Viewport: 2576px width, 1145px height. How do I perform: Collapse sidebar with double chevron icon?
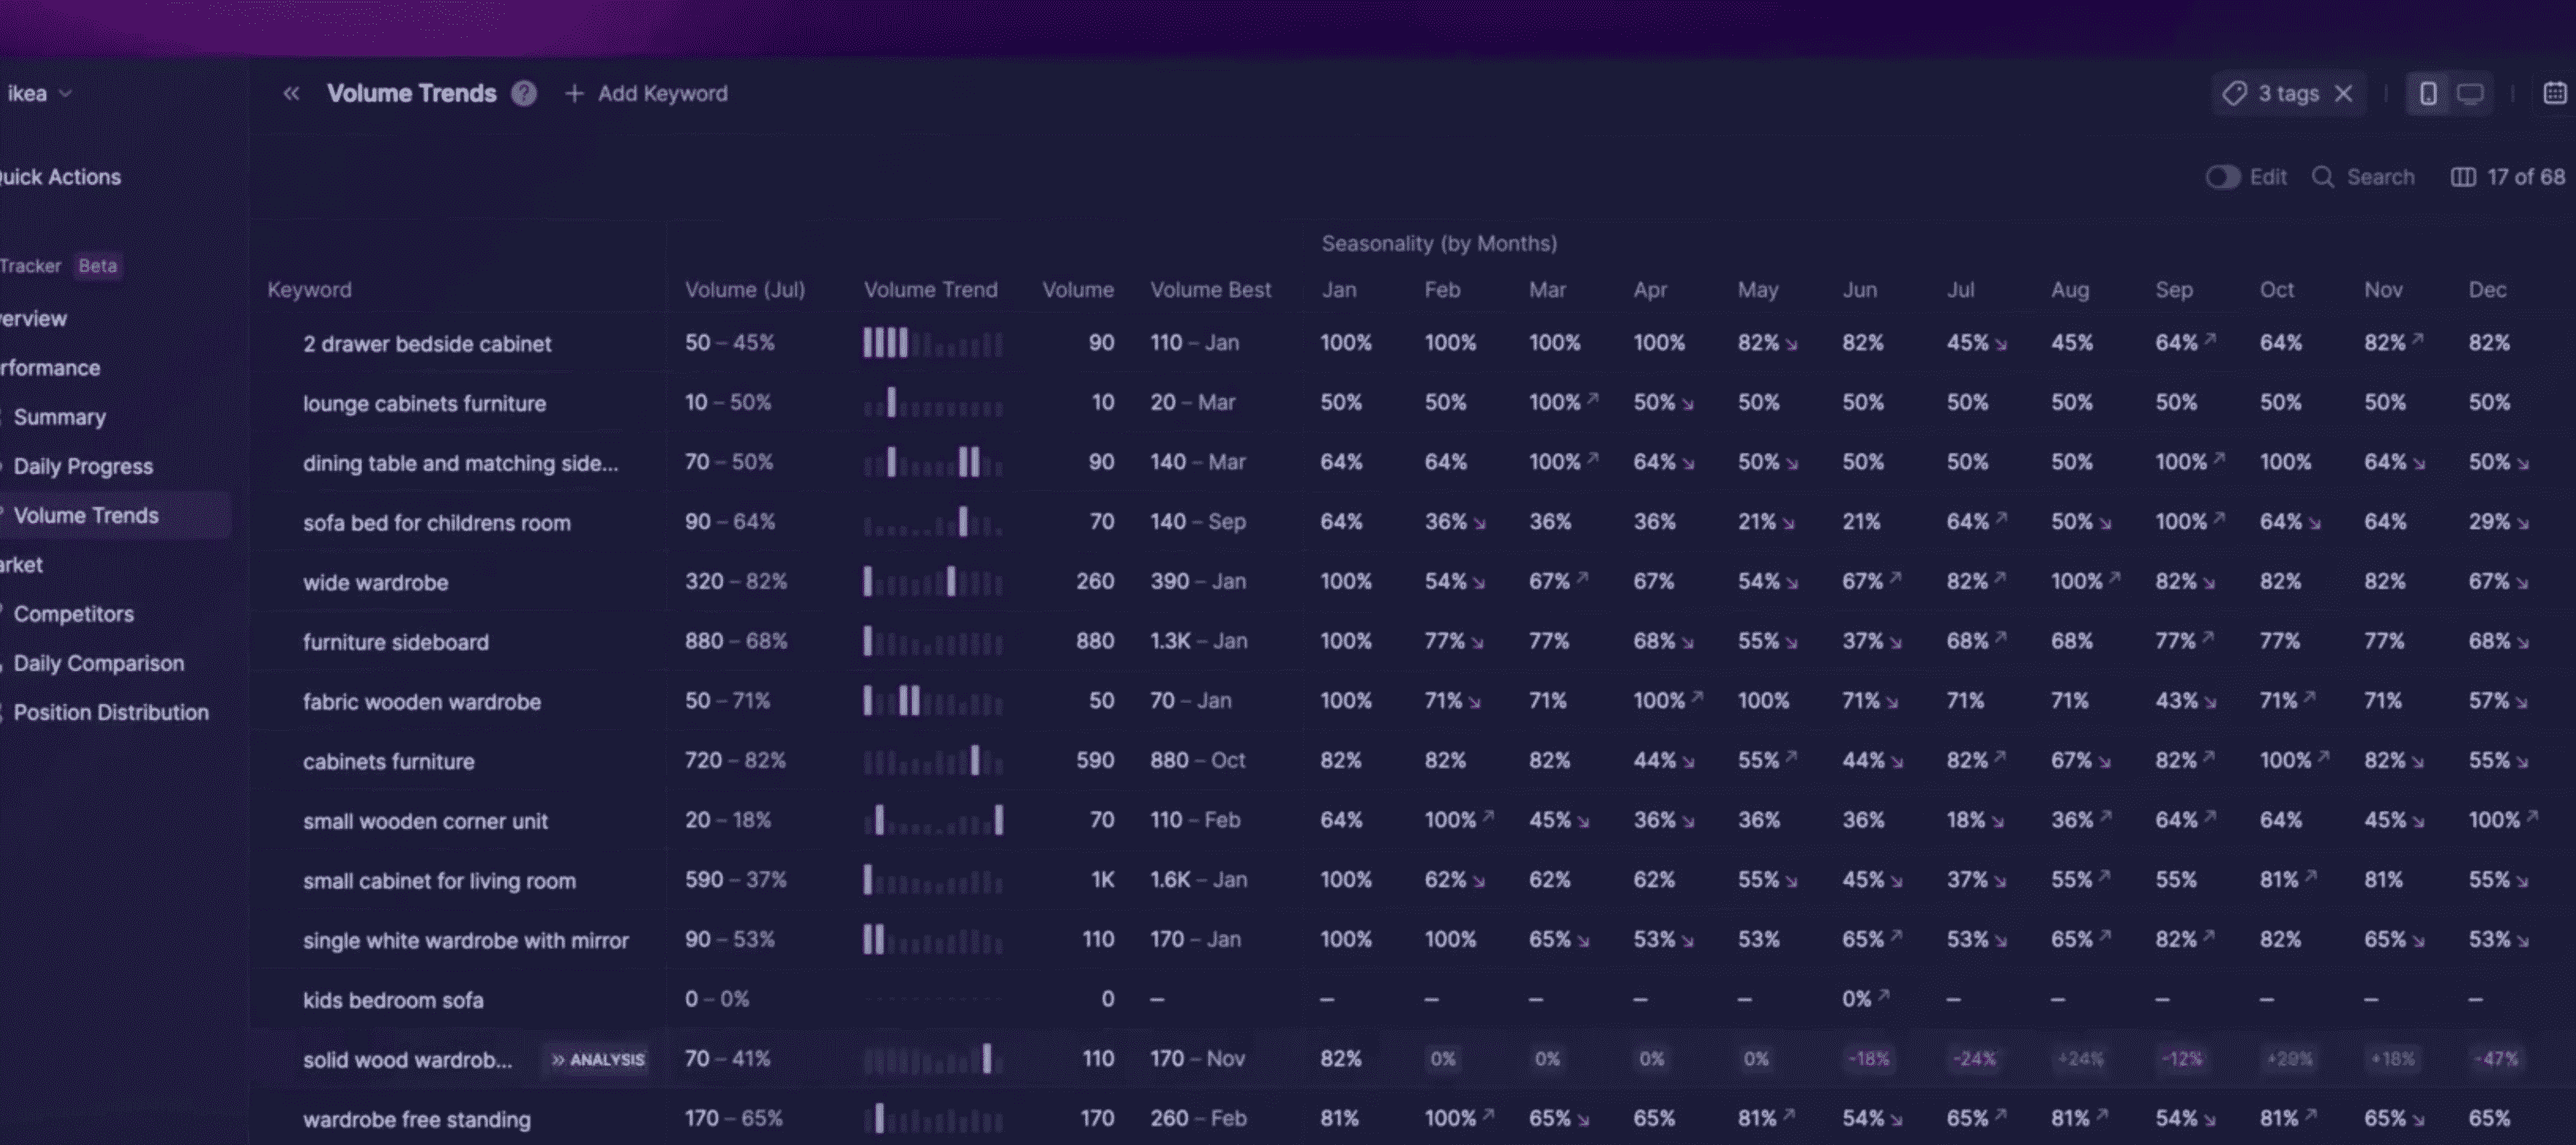[x=291, y=94]
